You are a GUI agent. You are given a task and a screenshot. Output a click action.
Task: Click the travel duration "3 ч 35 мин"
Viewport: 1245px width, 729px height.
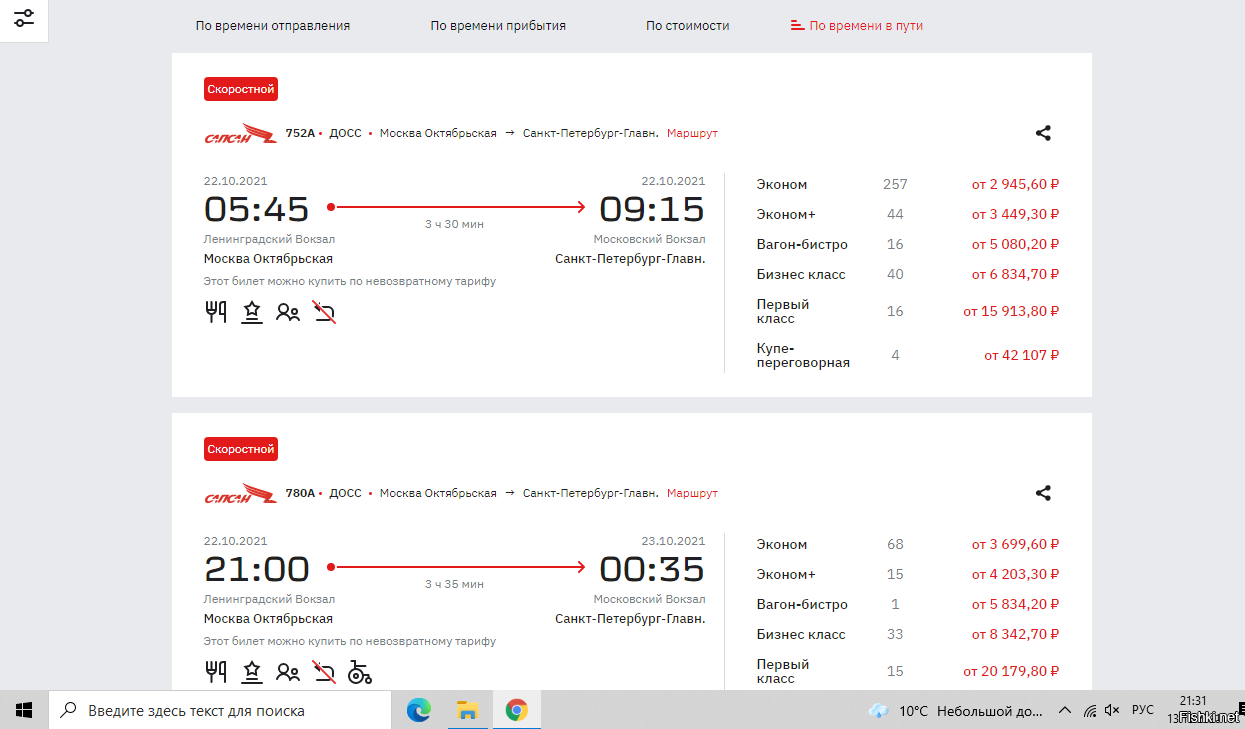pos(454,584)
